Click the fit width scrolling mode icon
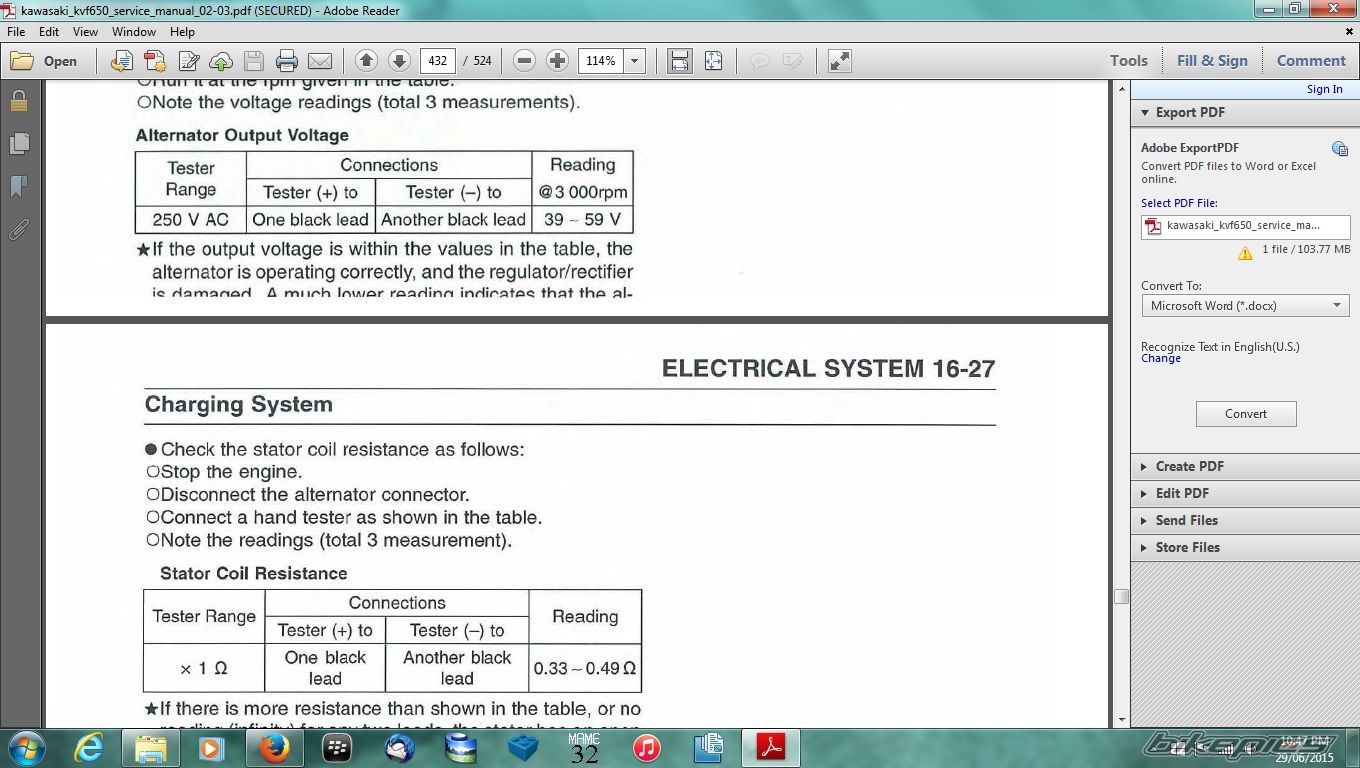The image size is (1360, 768). pos(680,61)
